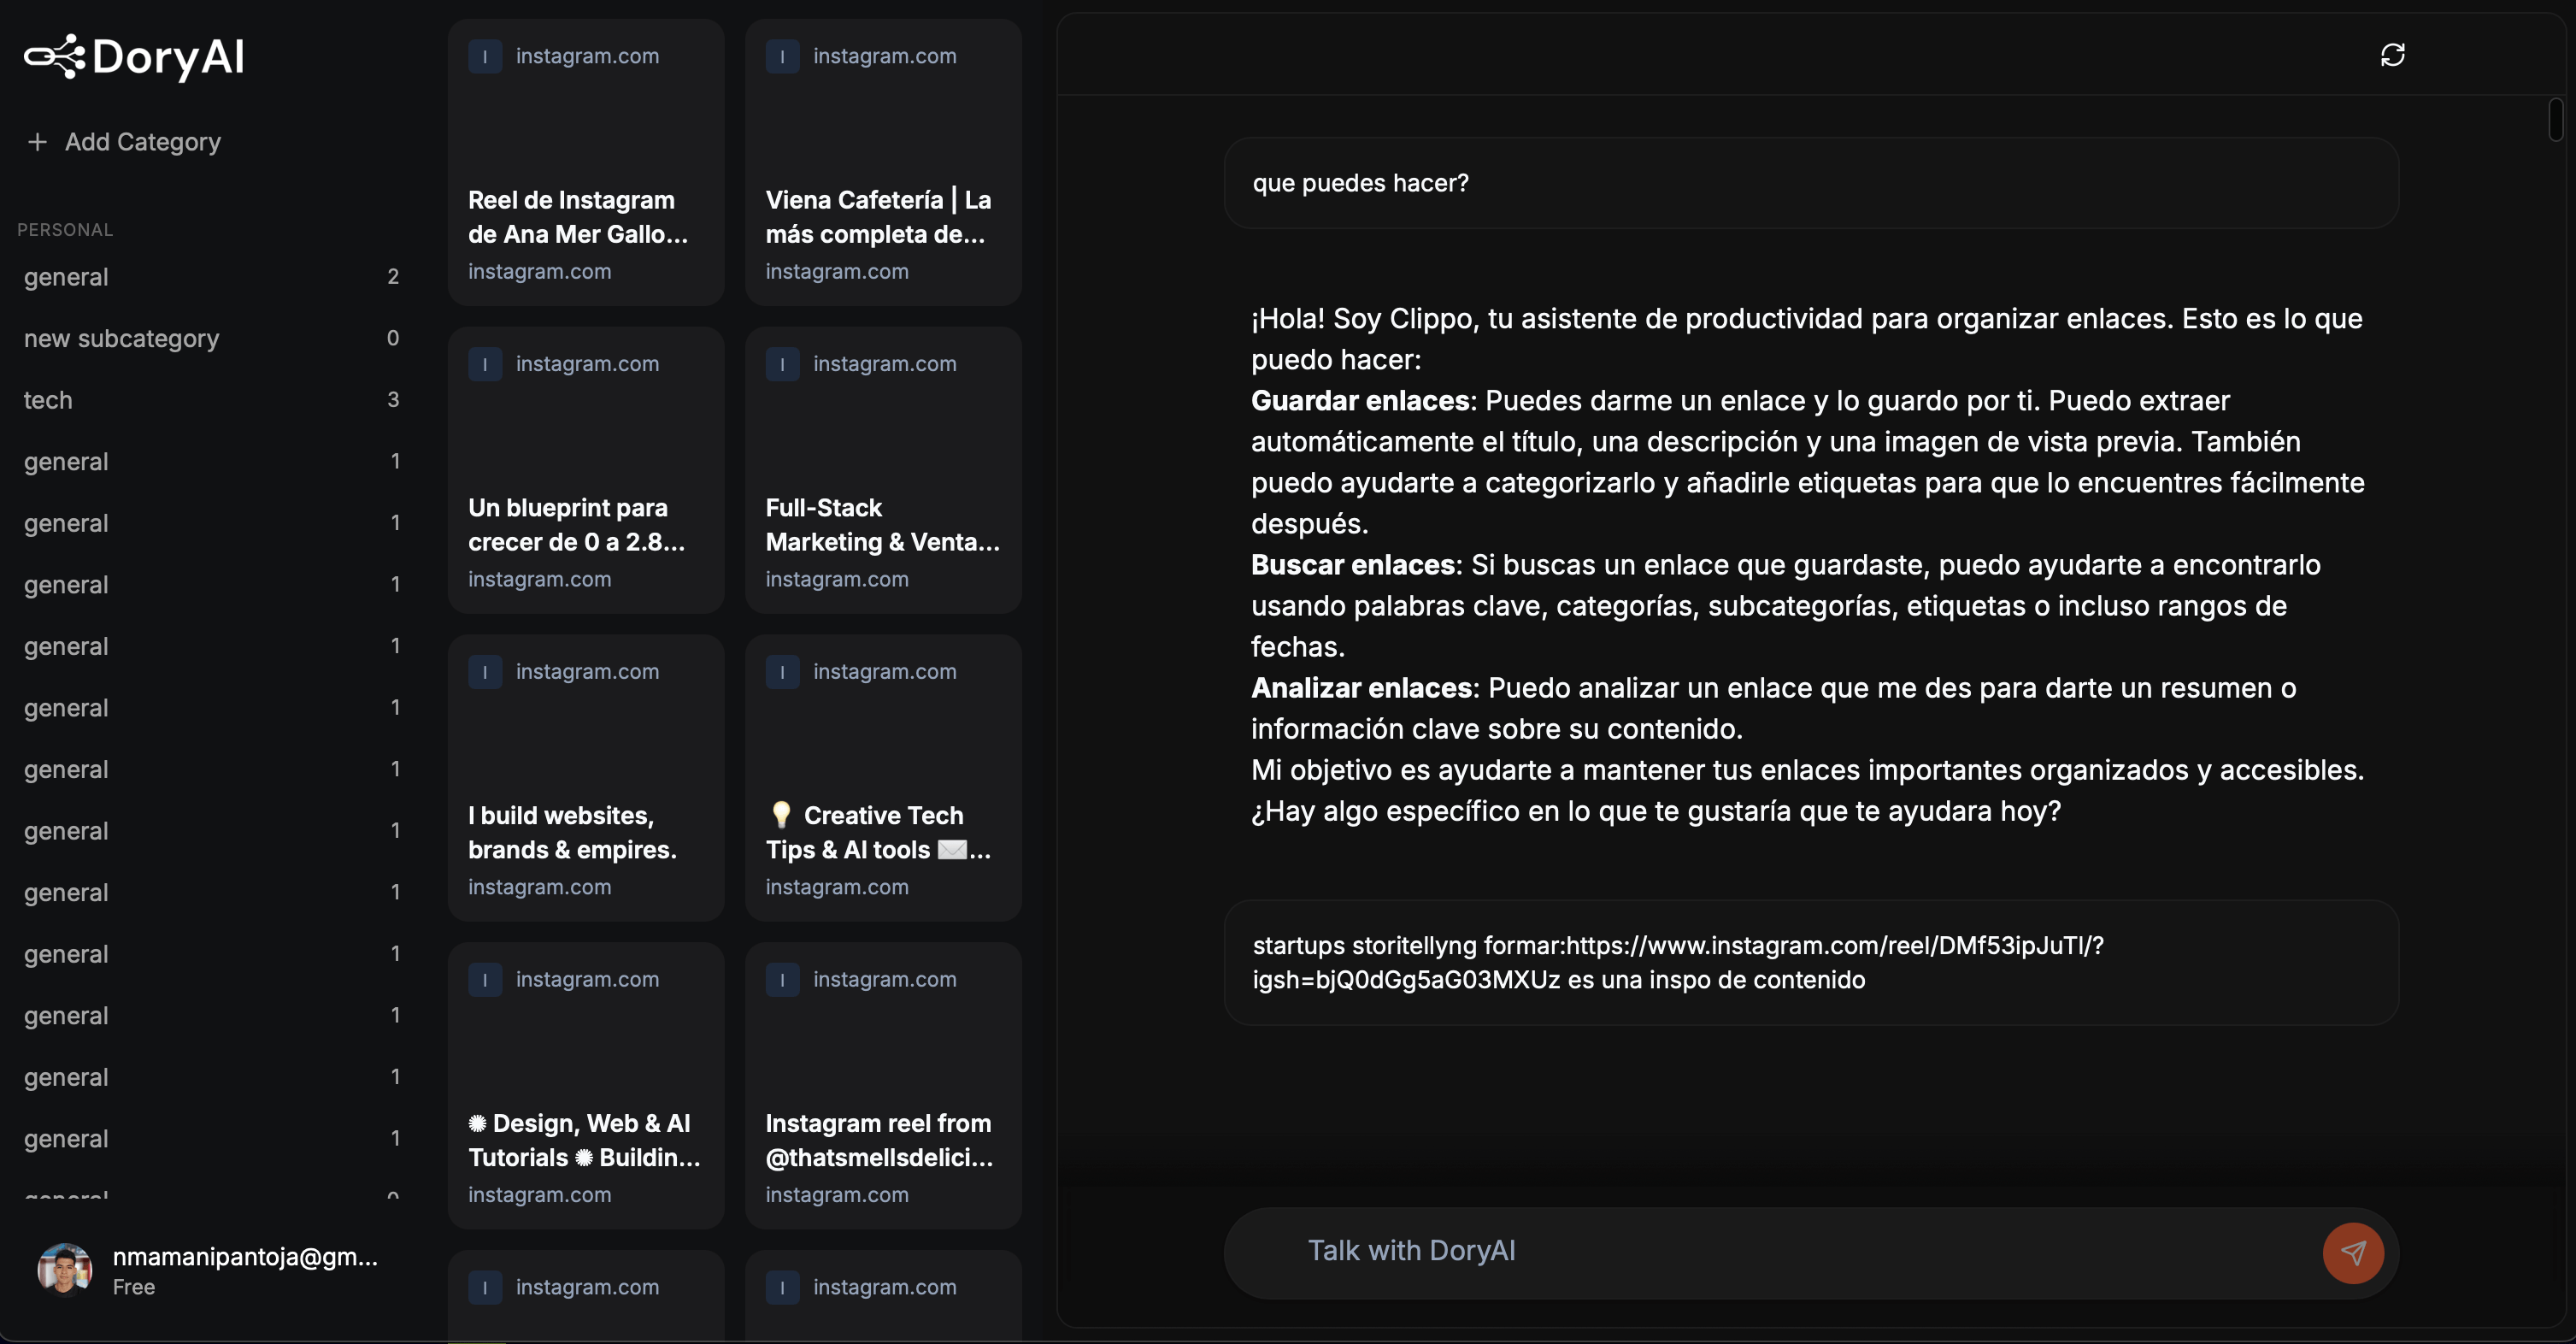Click the Add Category plus icon
This screenshot has width=2576, height=1344.
pyautogui.click(x=38, y=142)
